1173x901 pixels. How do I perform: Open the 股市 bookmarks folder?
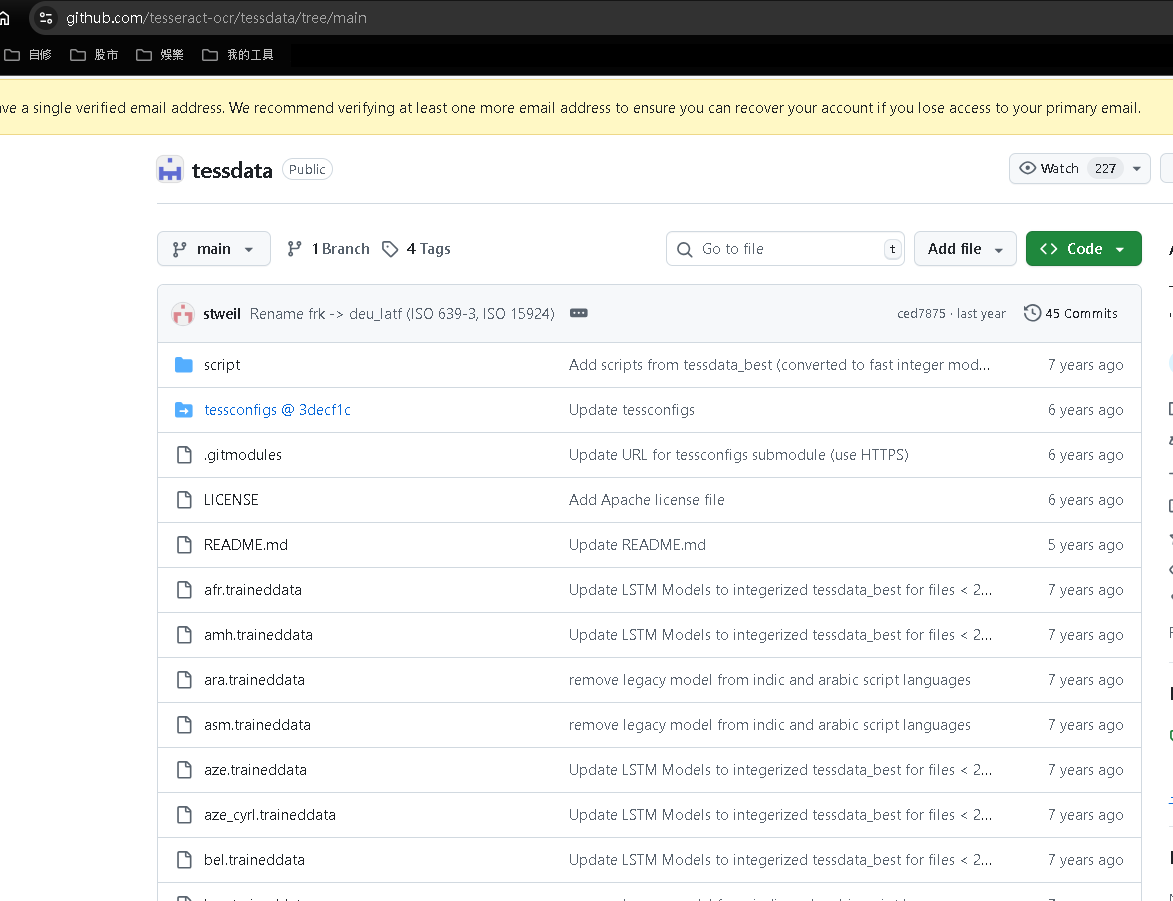point(95,55)
